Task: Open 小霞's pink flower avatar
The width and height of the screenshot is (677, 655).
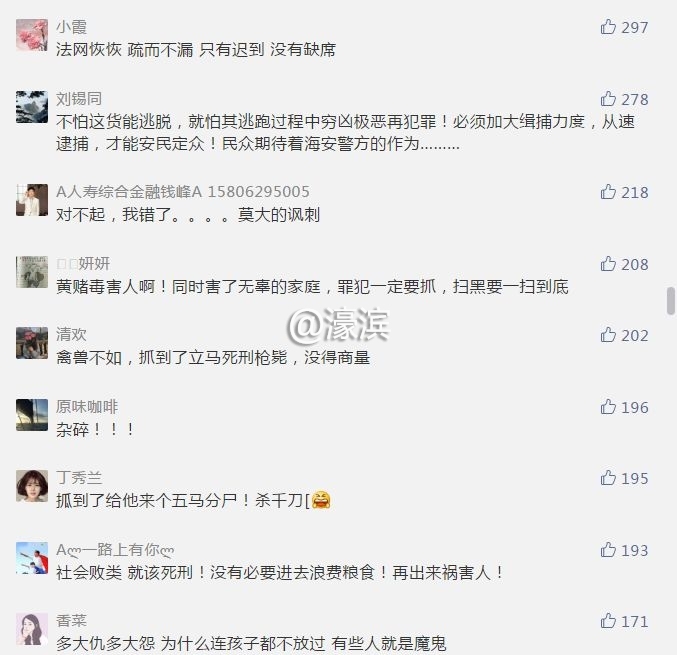Action: [32, 35]
